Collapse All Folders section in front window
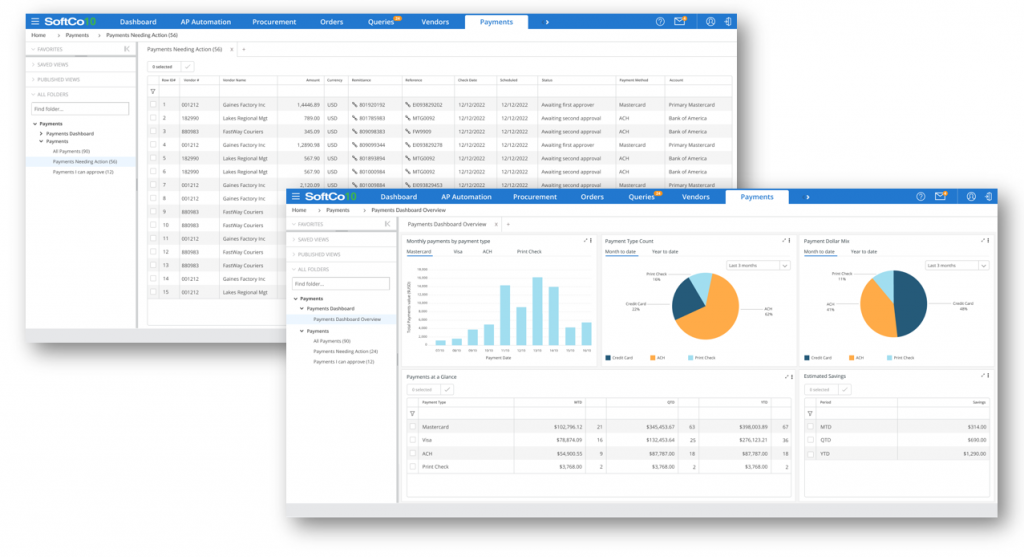Image resolution: width=1024 pixels, height=557 pixels. point(310,269)
